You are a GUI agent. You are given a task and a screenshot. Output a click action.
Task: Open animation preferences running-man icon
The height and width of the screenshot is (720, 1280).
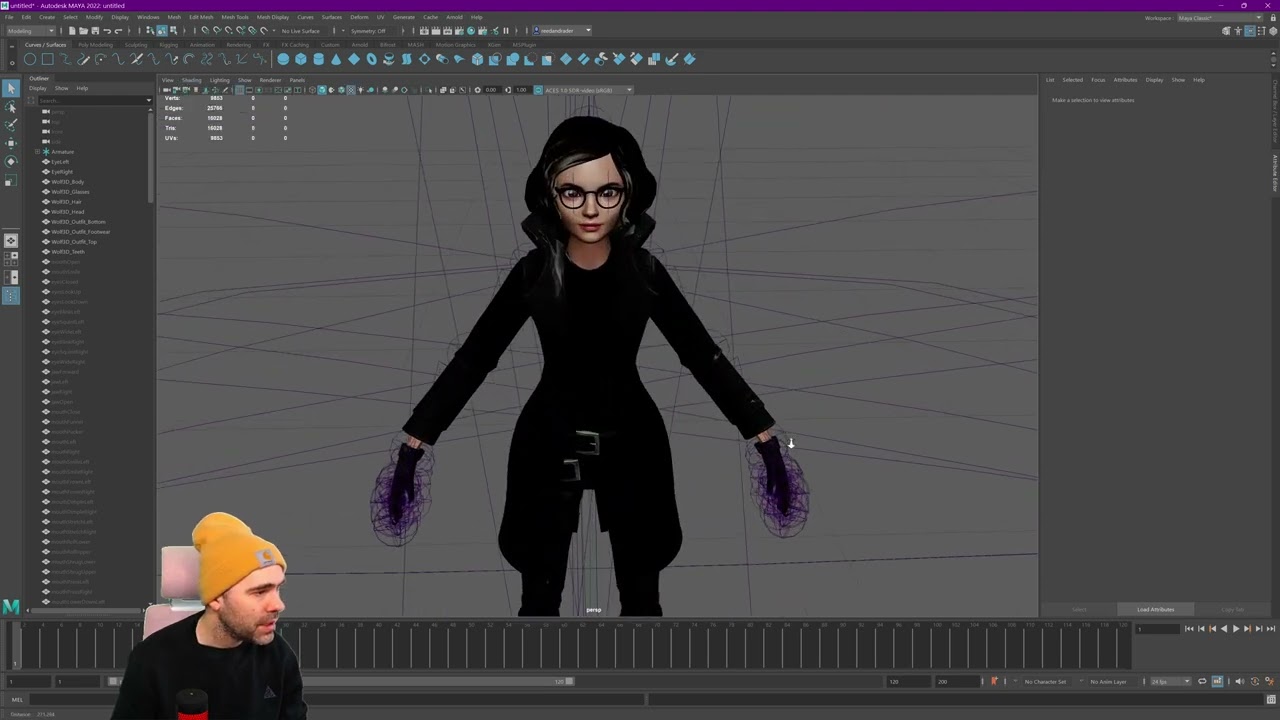pyautogui.click(x=1268, y=682)
